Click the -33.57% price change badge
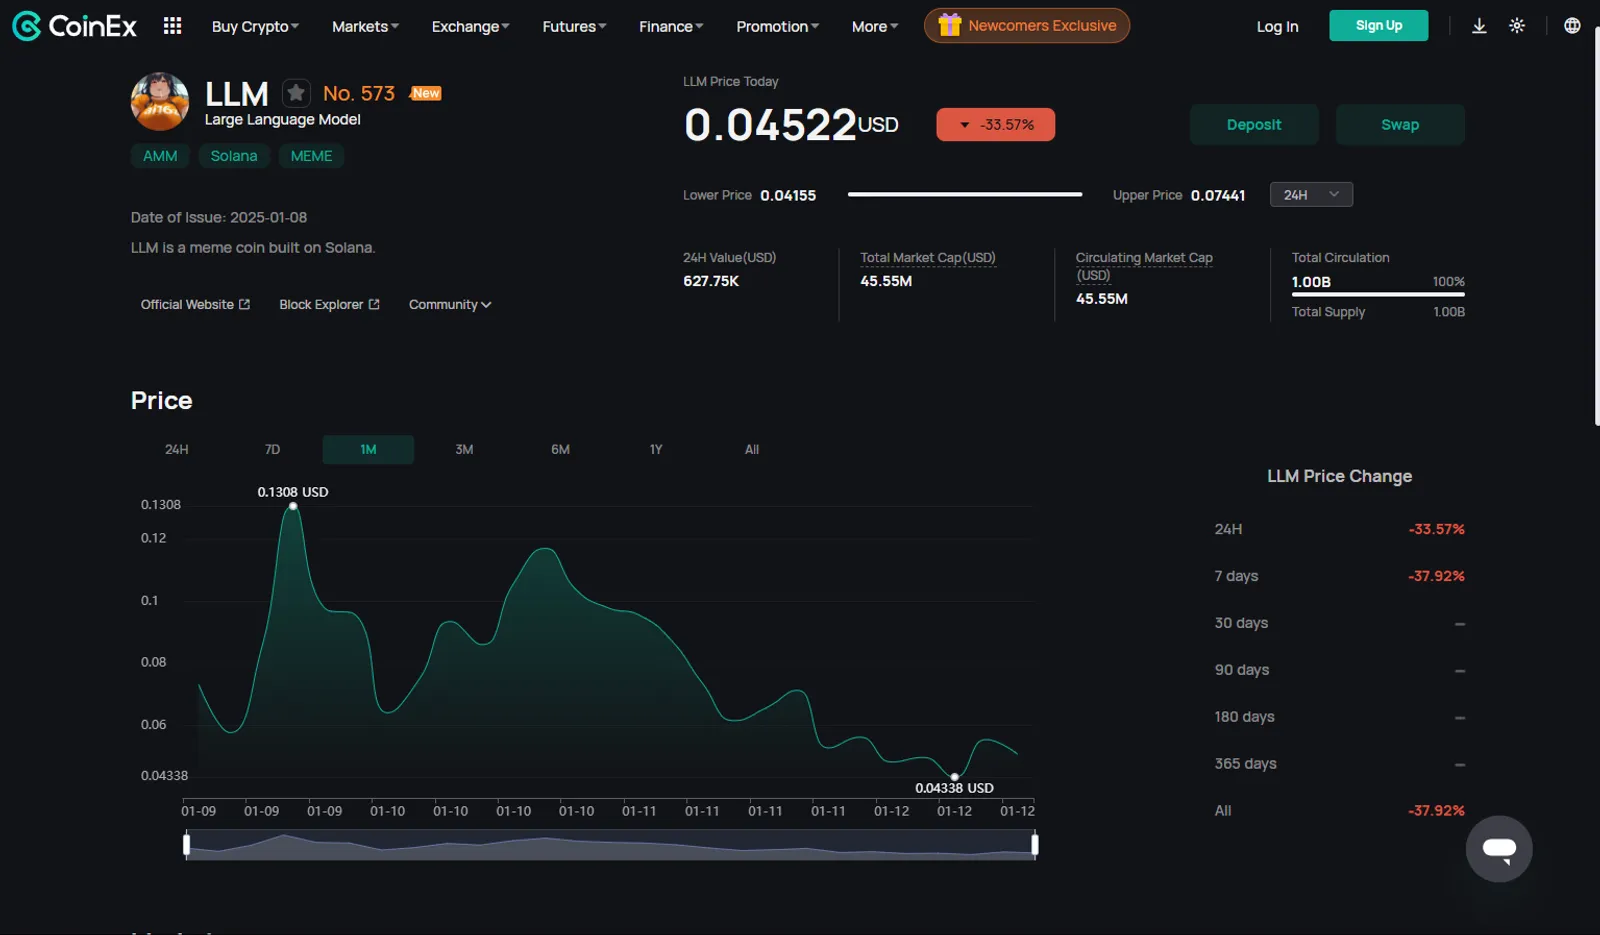 click(995, 125)
